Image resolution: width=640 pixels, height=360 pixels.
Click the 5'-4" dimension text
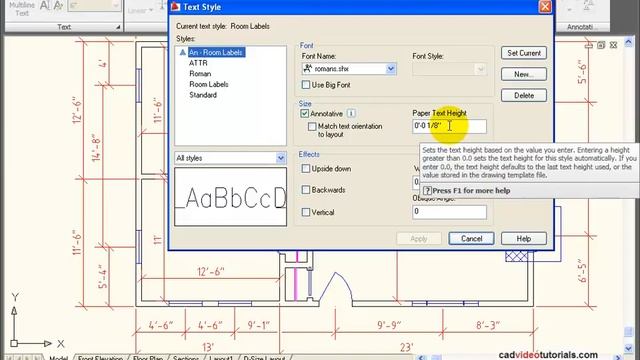[x=103, y=275]
